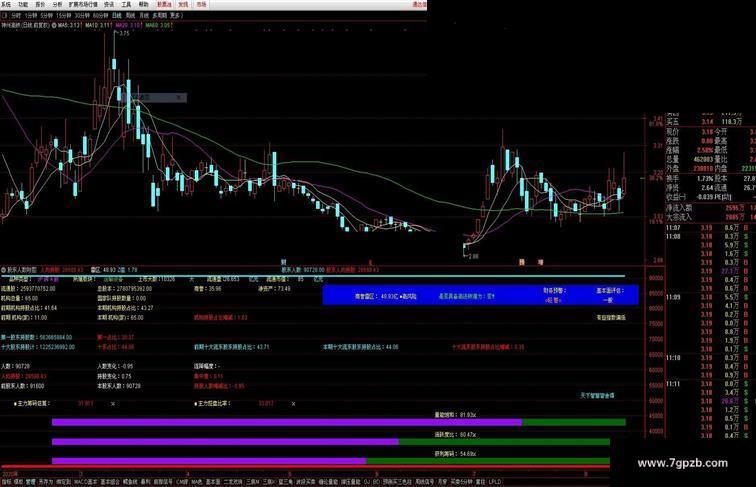
Task: Select the 管理 tab in bottom bar
Action: [30, 482]
